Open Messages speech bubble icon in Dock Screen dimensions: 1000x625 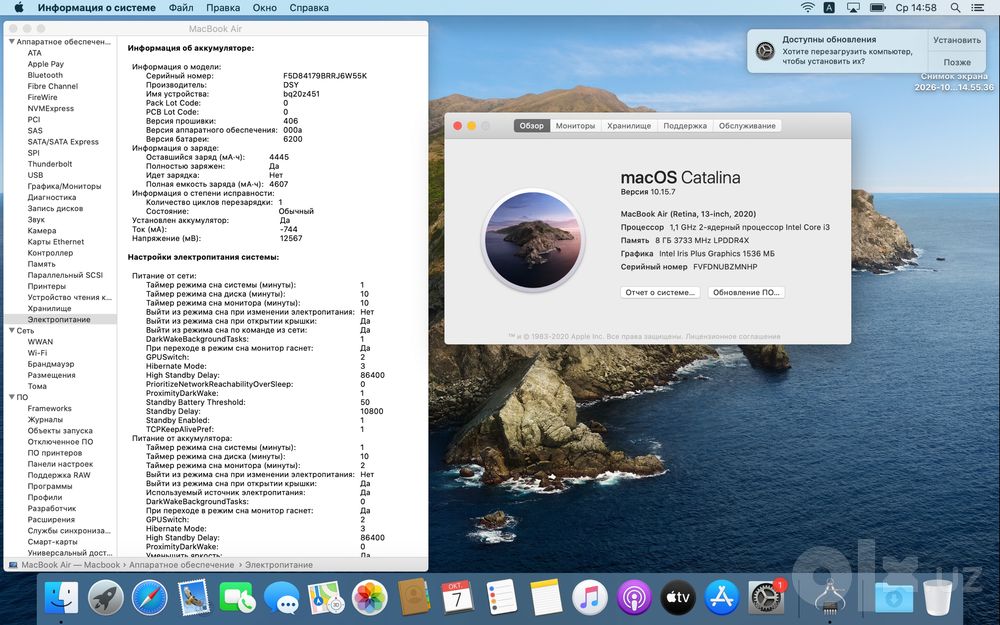click(281, 598)
